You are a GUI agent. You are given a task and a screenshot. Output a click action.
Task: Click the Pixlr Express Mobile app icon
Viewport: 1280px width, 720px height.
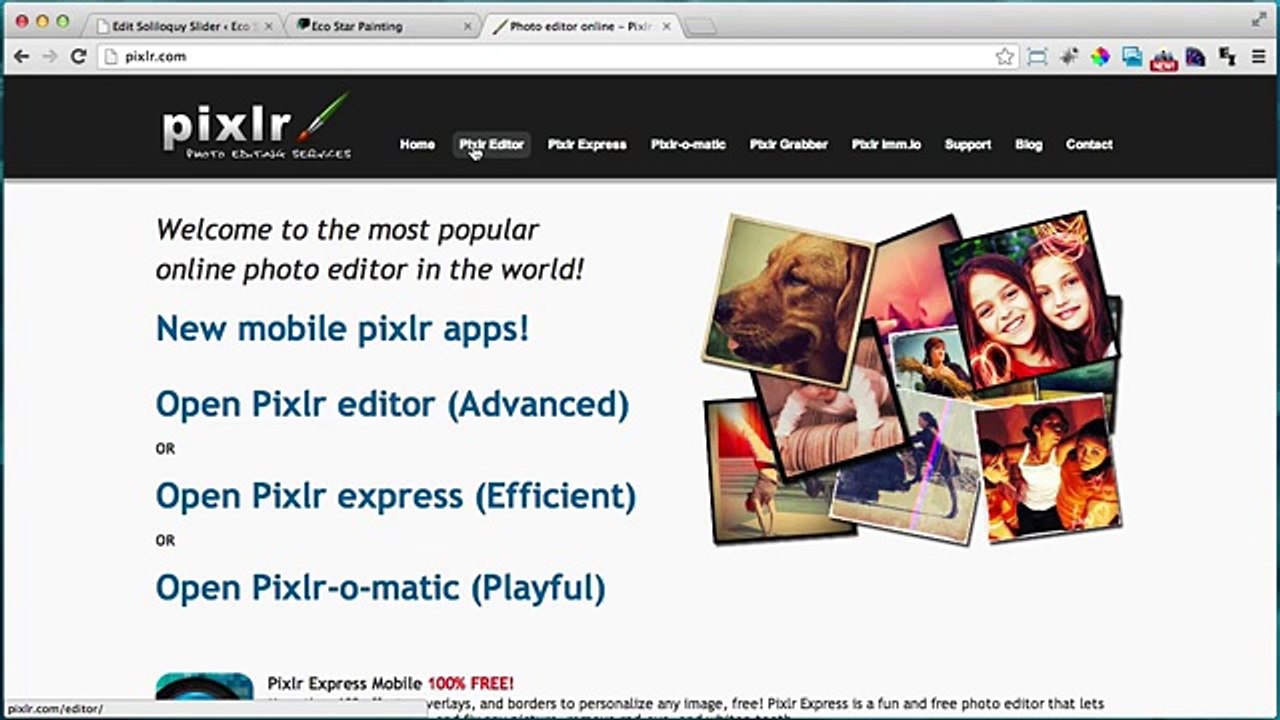coord(205,686)
